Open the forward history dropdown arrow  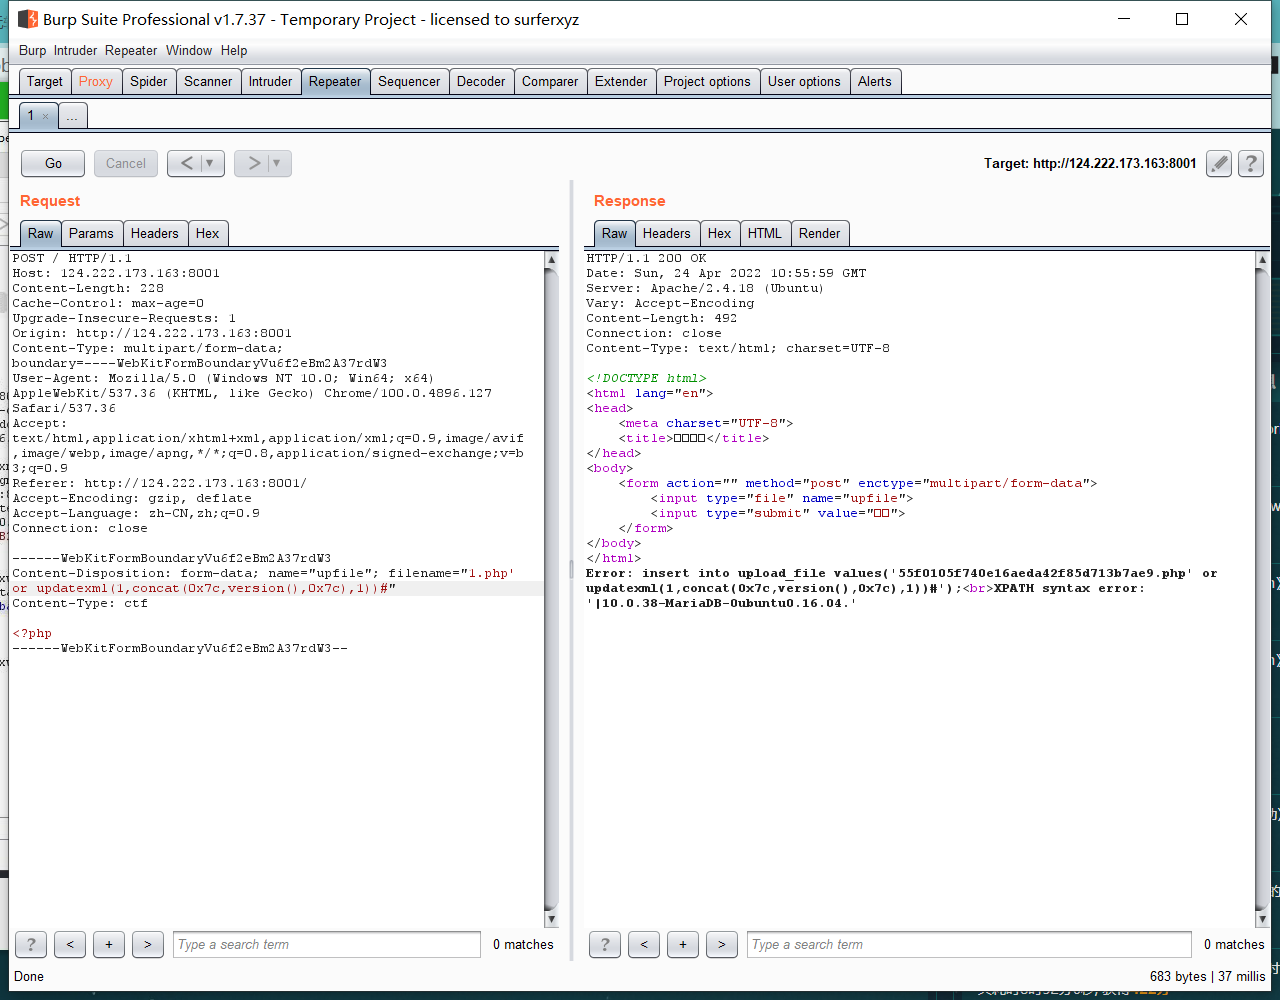coord(278,163)
